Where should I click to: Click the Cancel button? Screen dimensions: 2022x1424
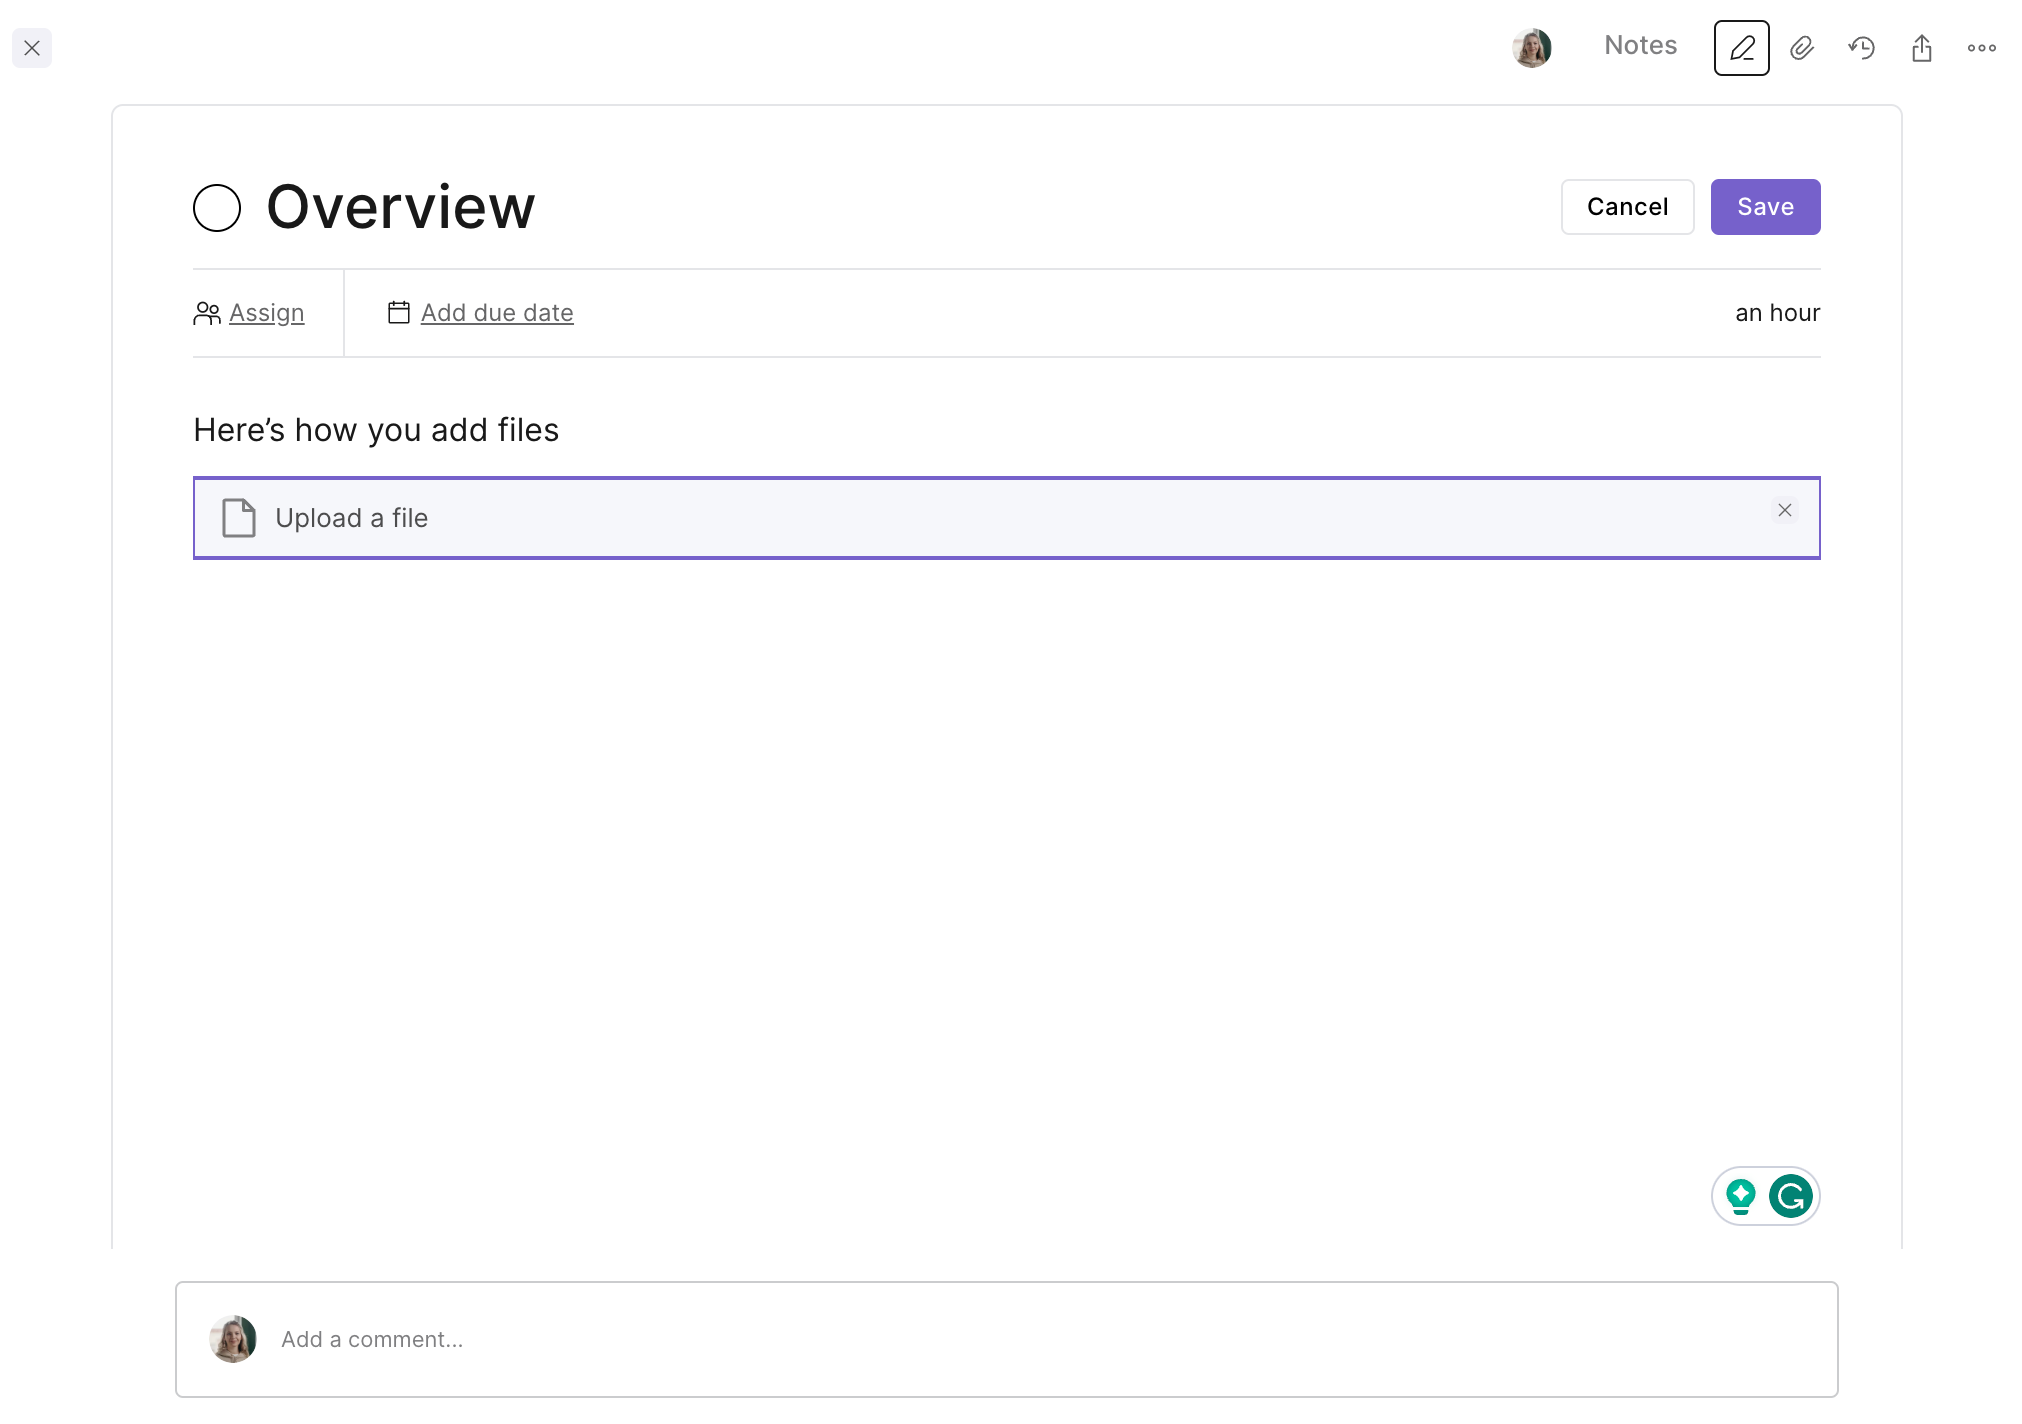pos(1627,207)
